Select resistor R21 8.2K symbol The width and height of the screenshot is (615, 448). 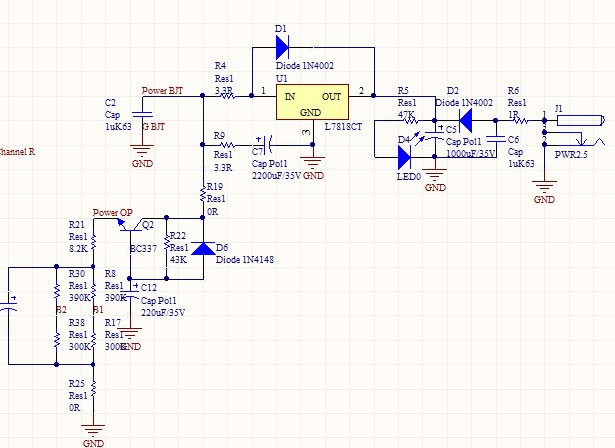93,243
